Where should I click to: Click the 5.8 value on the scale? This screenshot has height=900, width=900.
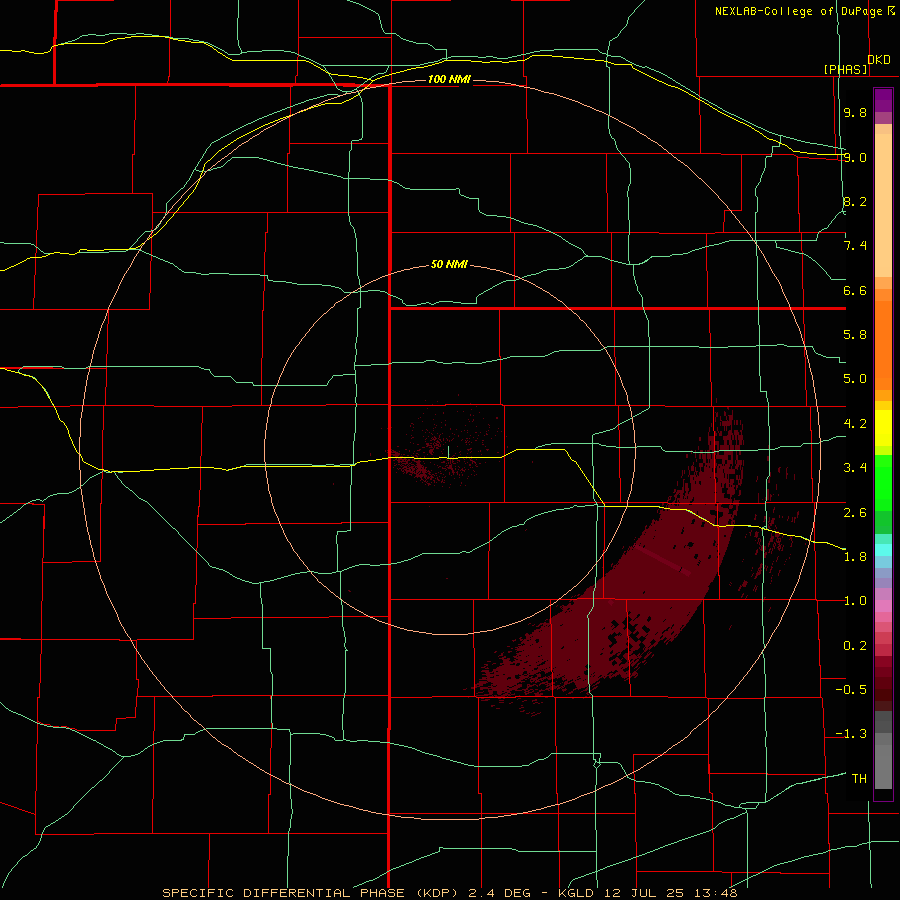pyautogui.click(x=855, y=335)
